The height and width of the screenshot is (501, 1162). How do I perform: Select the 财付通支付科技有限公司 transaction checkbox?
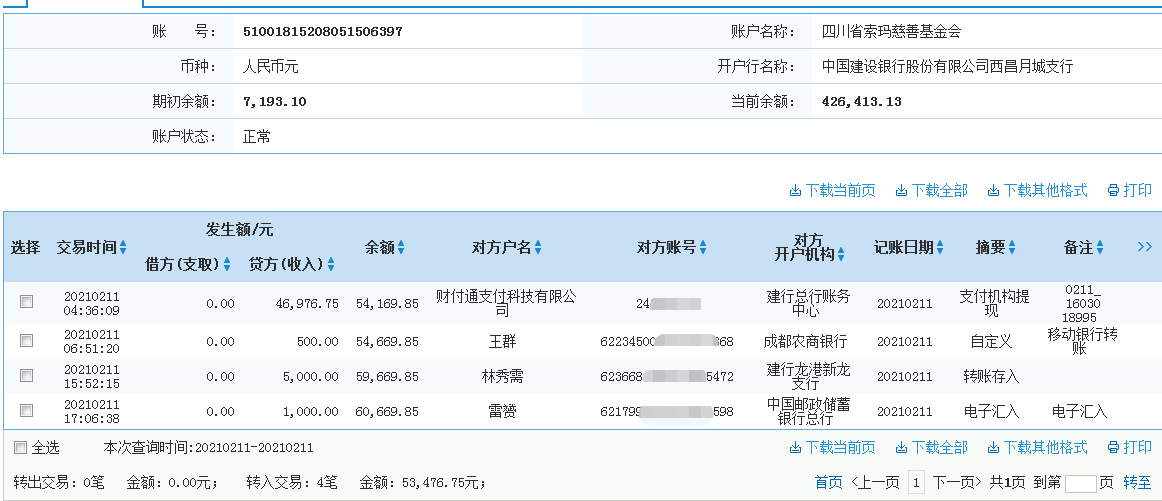tap(27, 301)
